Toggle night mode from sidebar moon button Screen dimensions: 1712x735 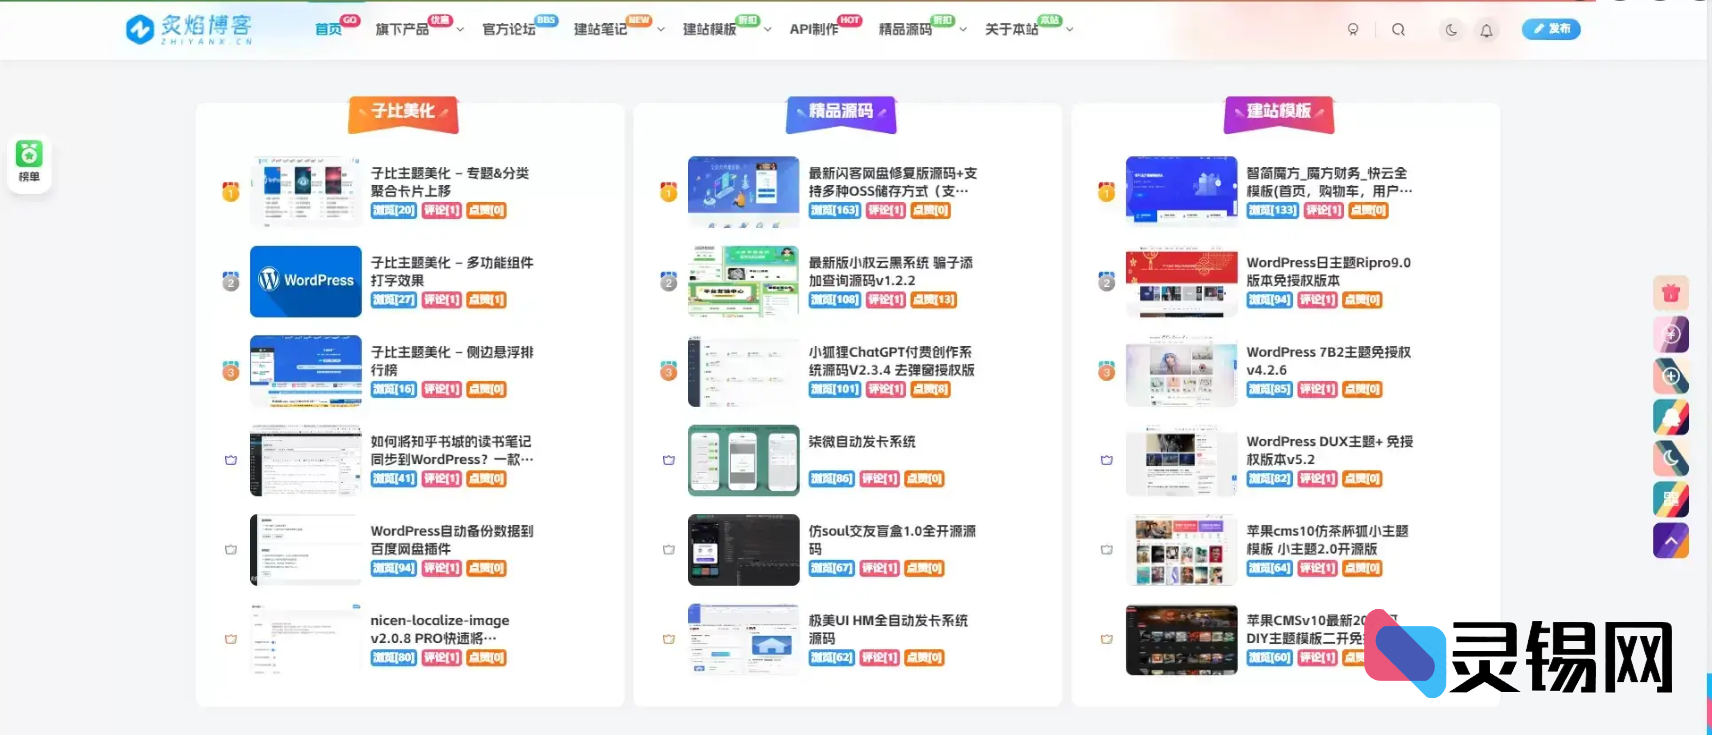[x=1670, y=458]
